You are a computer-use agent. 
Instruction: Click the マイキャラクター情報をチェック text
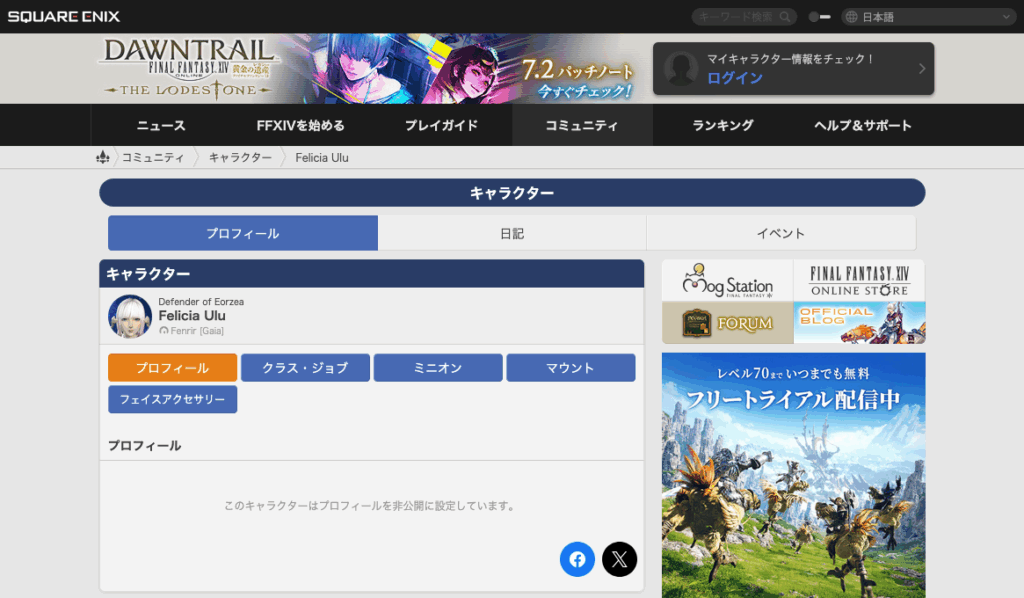tap(791, 59)
